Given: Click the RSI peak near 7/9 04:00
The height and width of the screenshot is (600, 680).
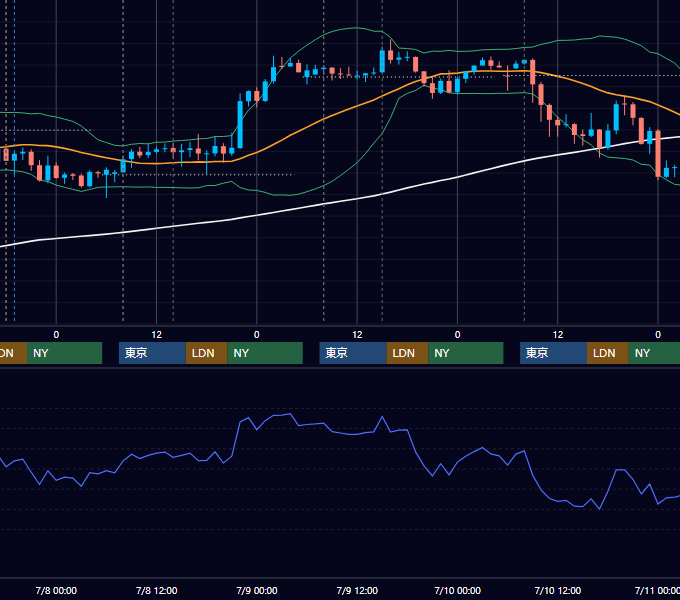Looking at the screenshot, I should (x=290, y=414).
